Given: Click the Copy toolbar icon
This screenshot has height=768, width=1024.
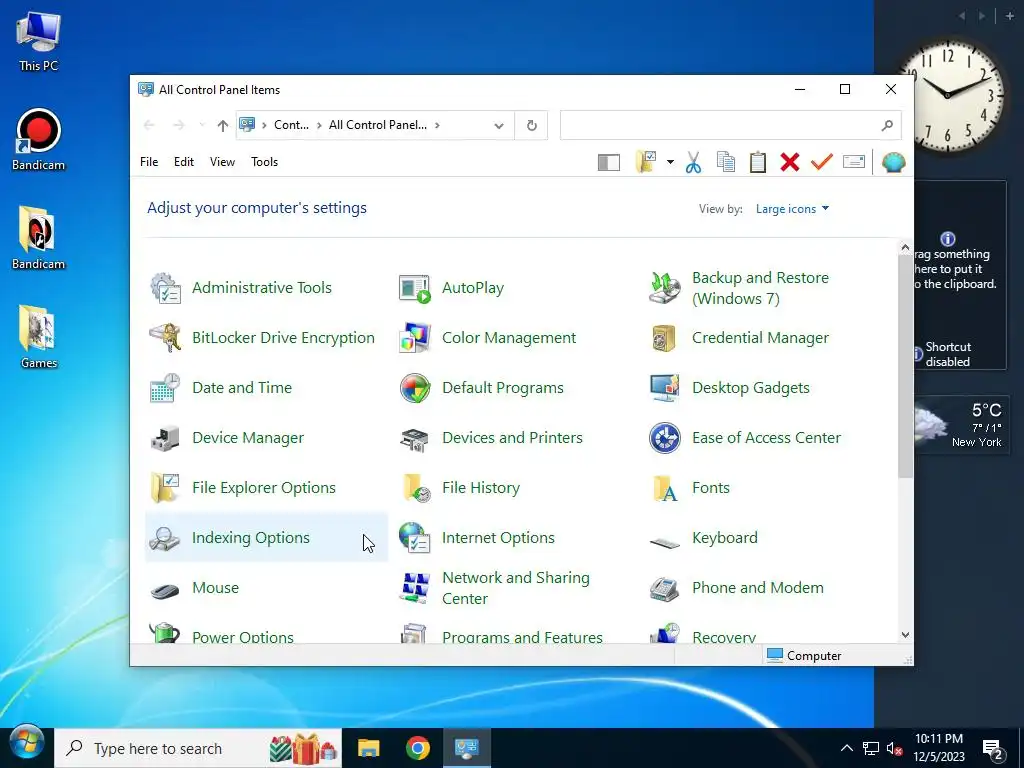Looking at the screenshot, I should click(726, 162).
